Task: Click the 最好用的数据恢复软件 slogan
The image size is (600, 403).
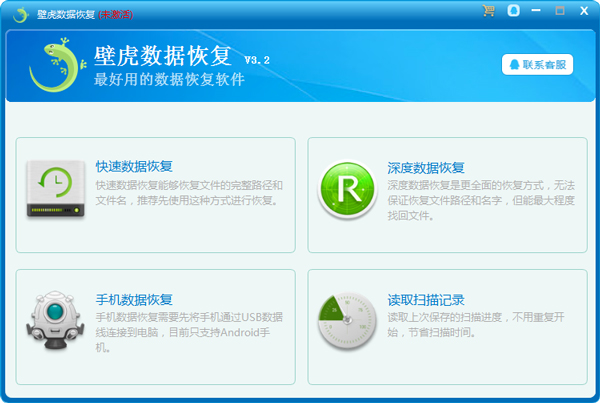Action: click(169, 80)
